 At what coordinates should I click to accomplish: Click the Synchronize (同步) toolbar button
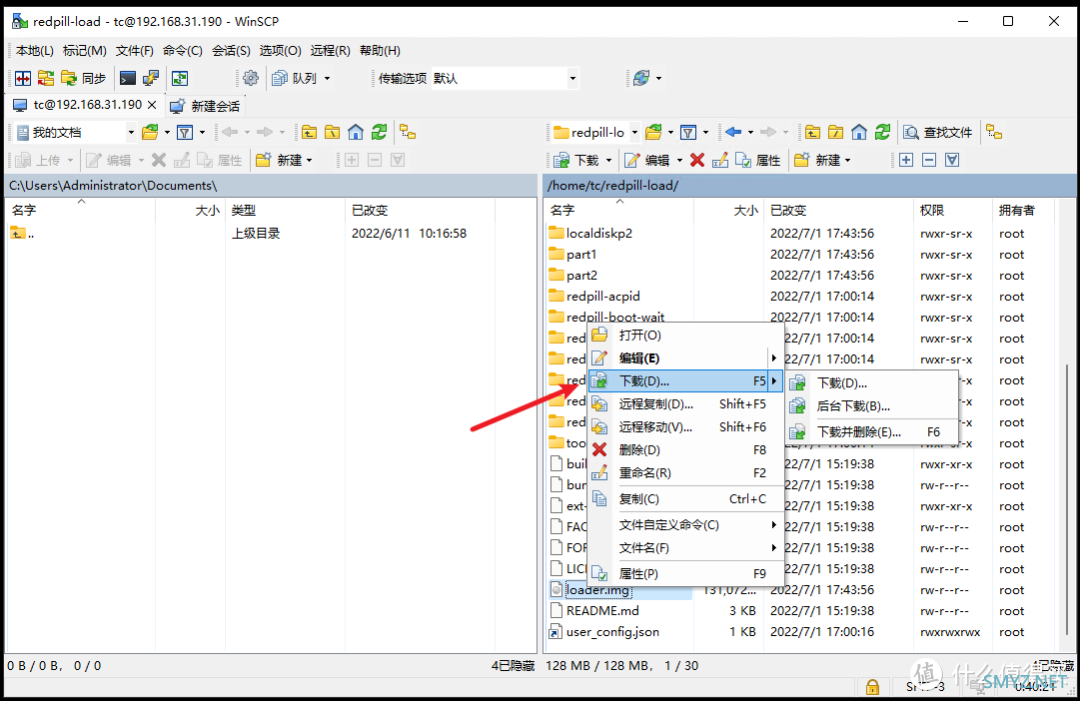tap(83, 79)
